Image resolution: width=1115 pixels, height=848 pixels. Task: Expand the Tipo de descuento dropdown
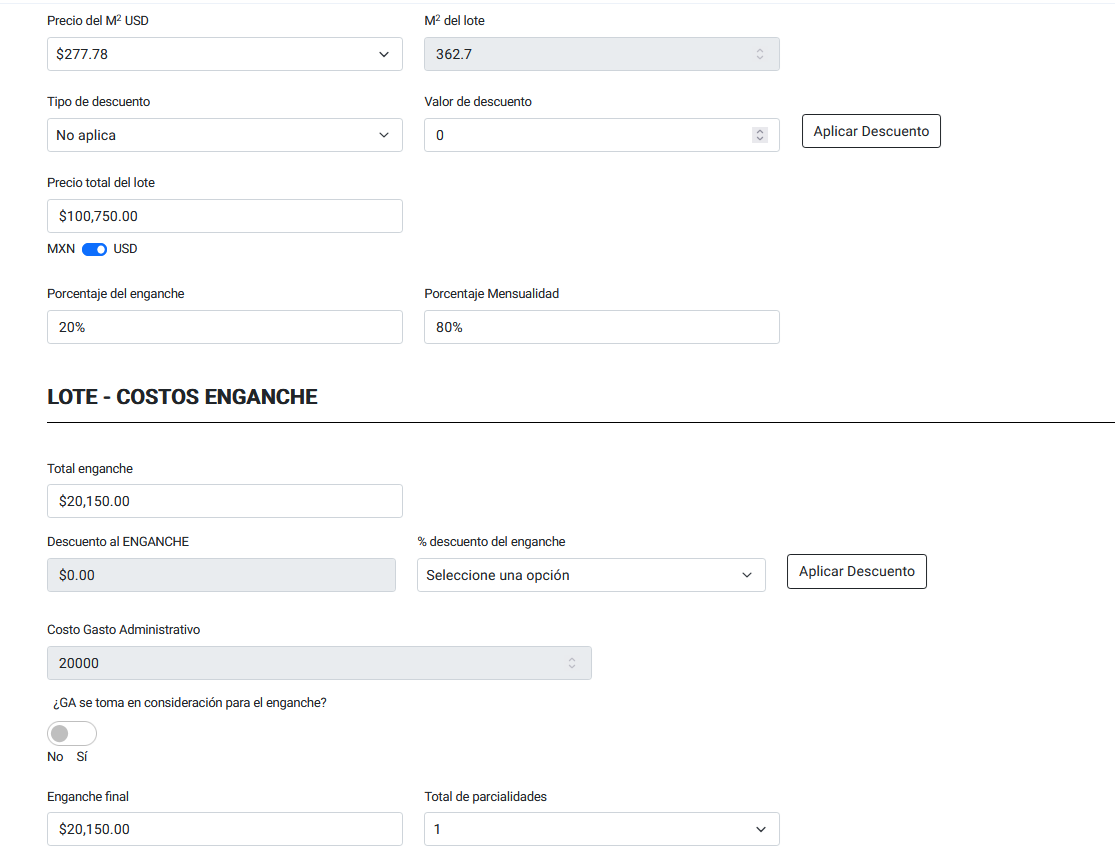pyautogui.click(x=224, y=135)
